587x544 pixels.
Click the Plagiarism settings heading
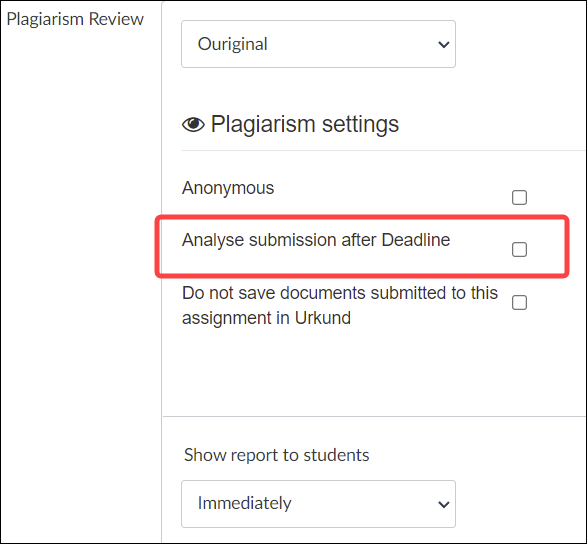point(305,124)
